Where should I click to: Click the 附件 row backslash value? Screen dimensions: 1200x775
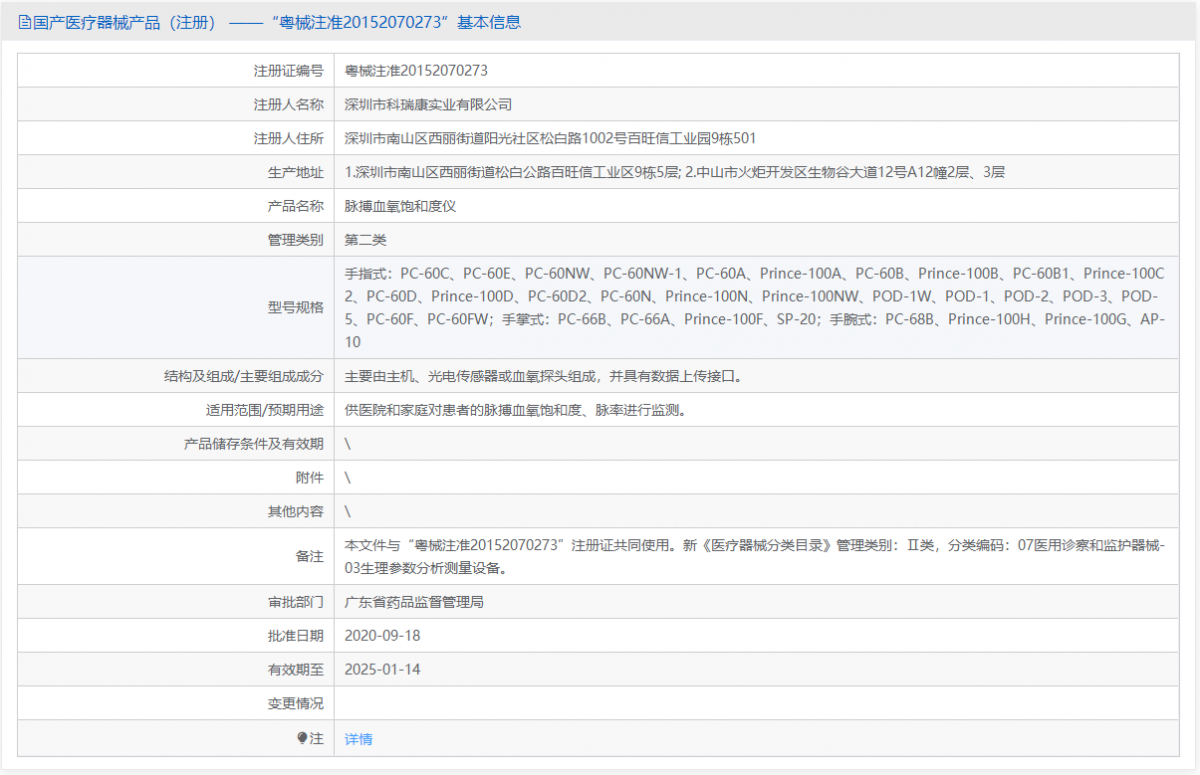point(345,477)
